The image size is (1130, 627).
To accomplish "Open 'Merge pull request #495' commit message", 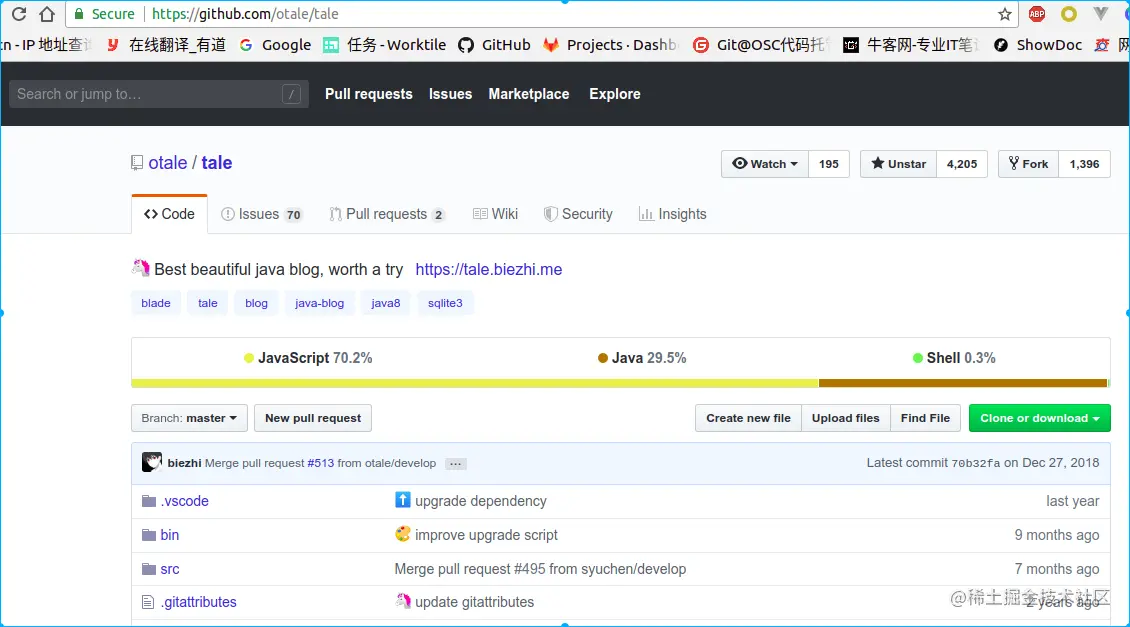I will (x=540, y=569).
